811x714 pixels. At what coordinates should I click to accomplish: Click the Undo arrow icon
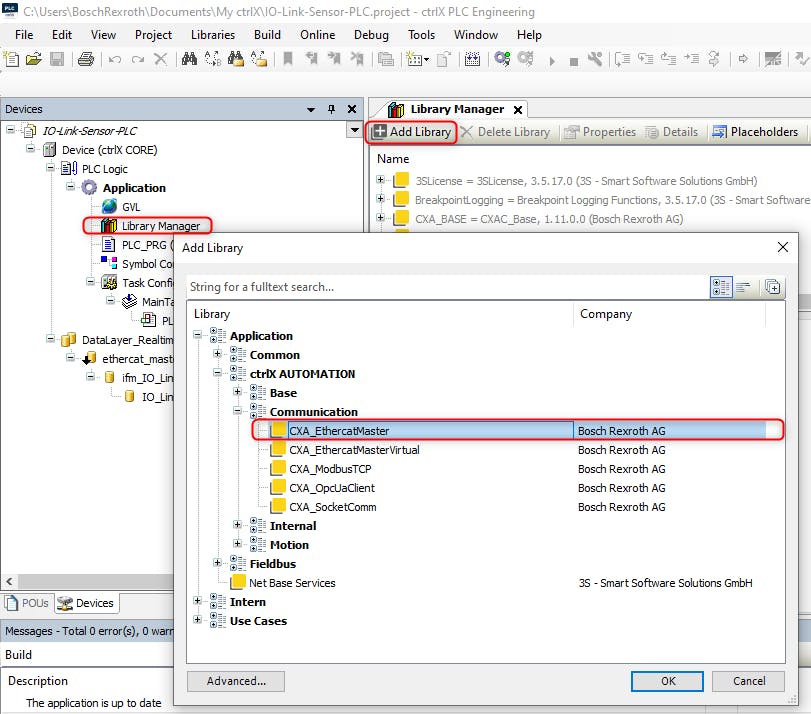(x=115, y=60)
